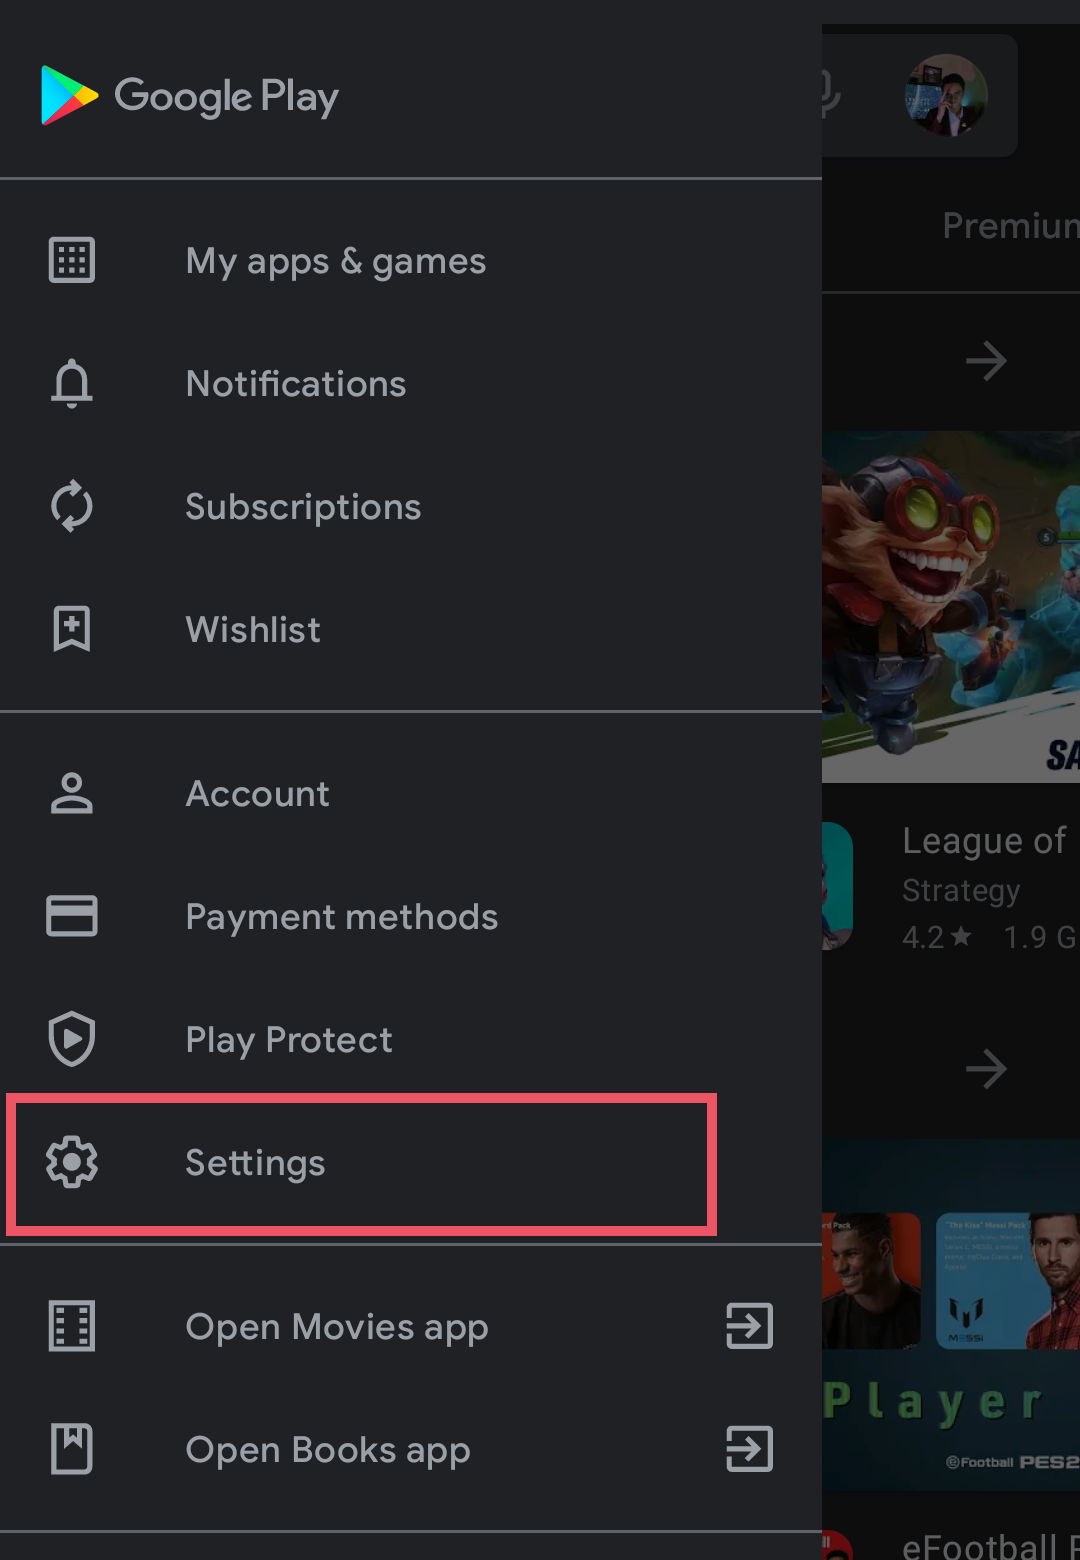Open League of Legends game listing

pyautogui.click(x=986, y=840)
